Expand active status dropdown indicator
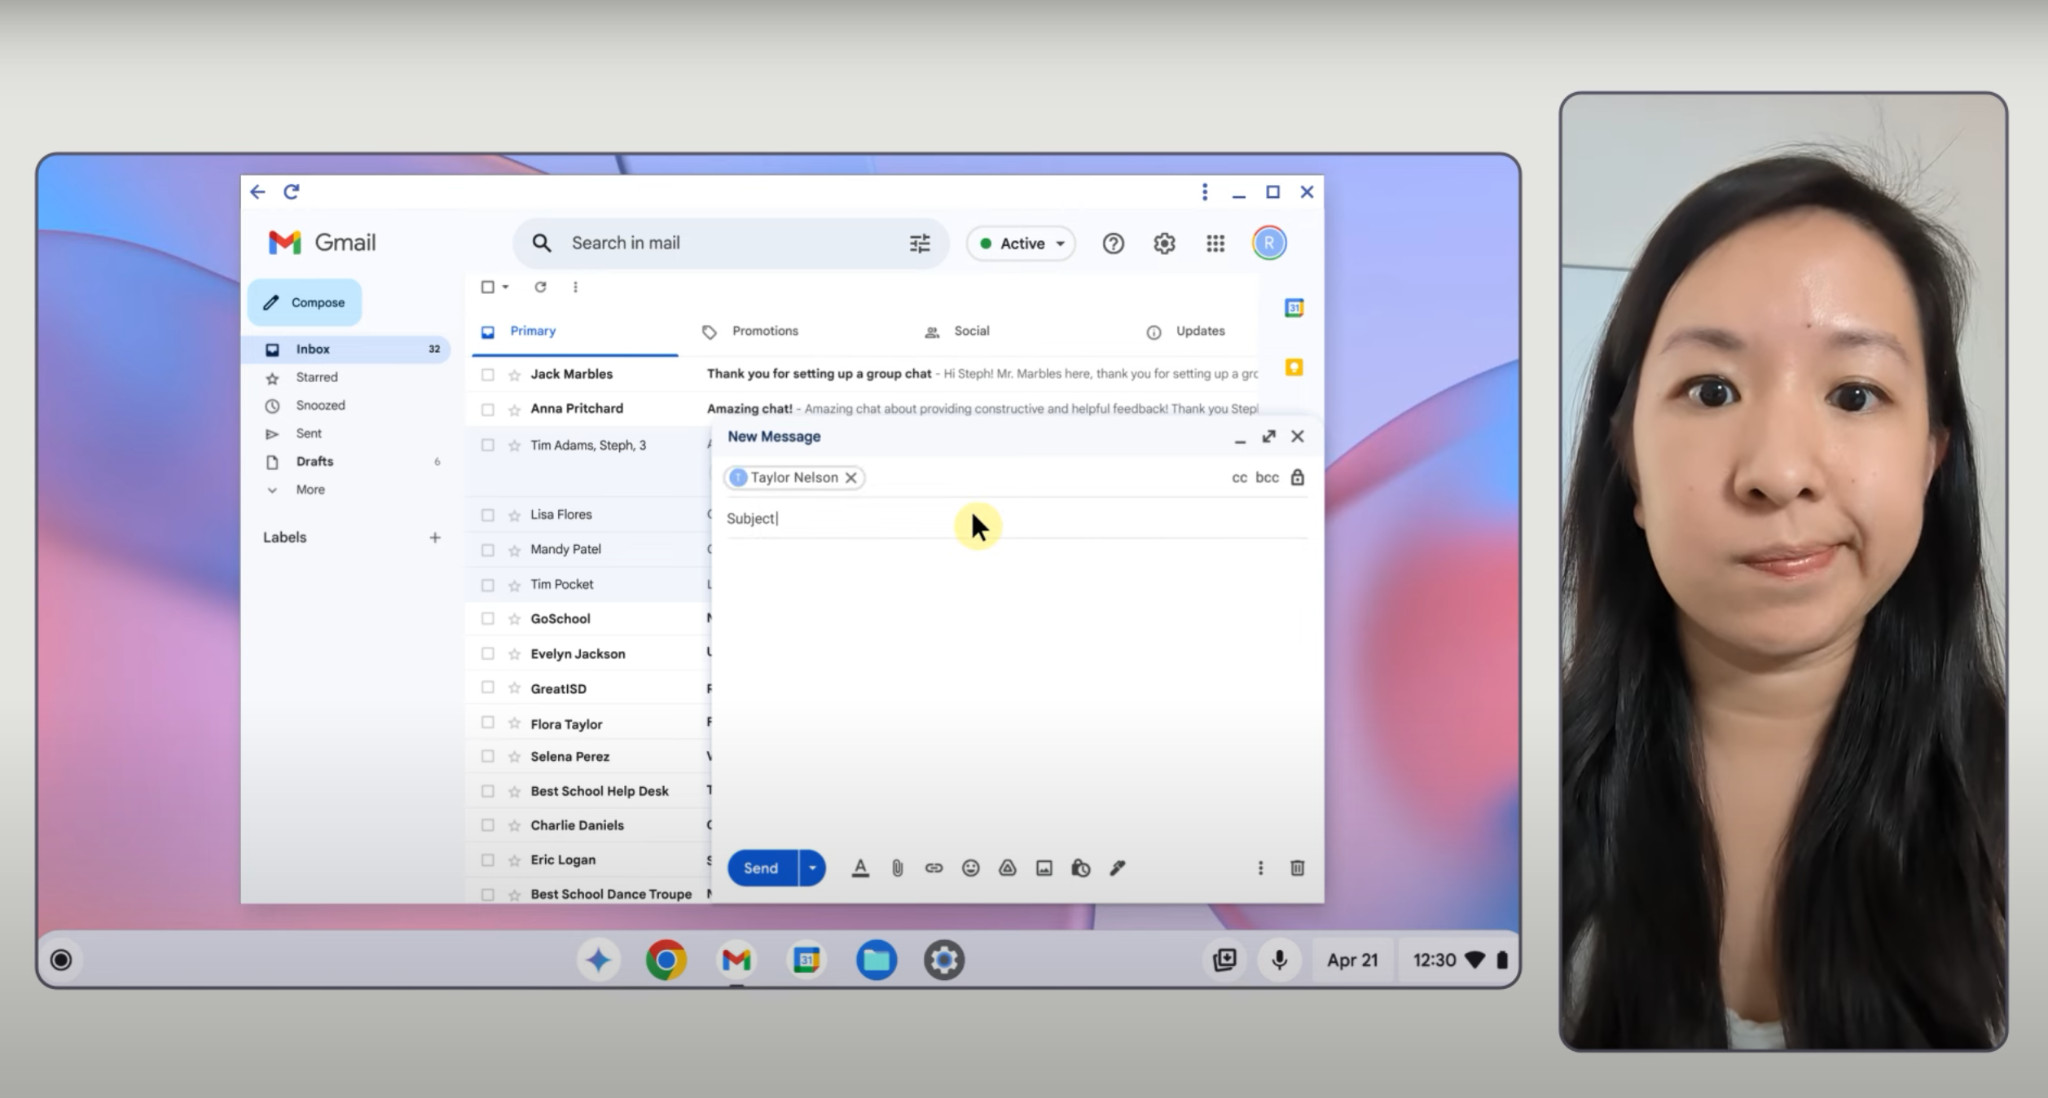The height and width of the screenshot is (1098, 2048). coord(1061,242)
